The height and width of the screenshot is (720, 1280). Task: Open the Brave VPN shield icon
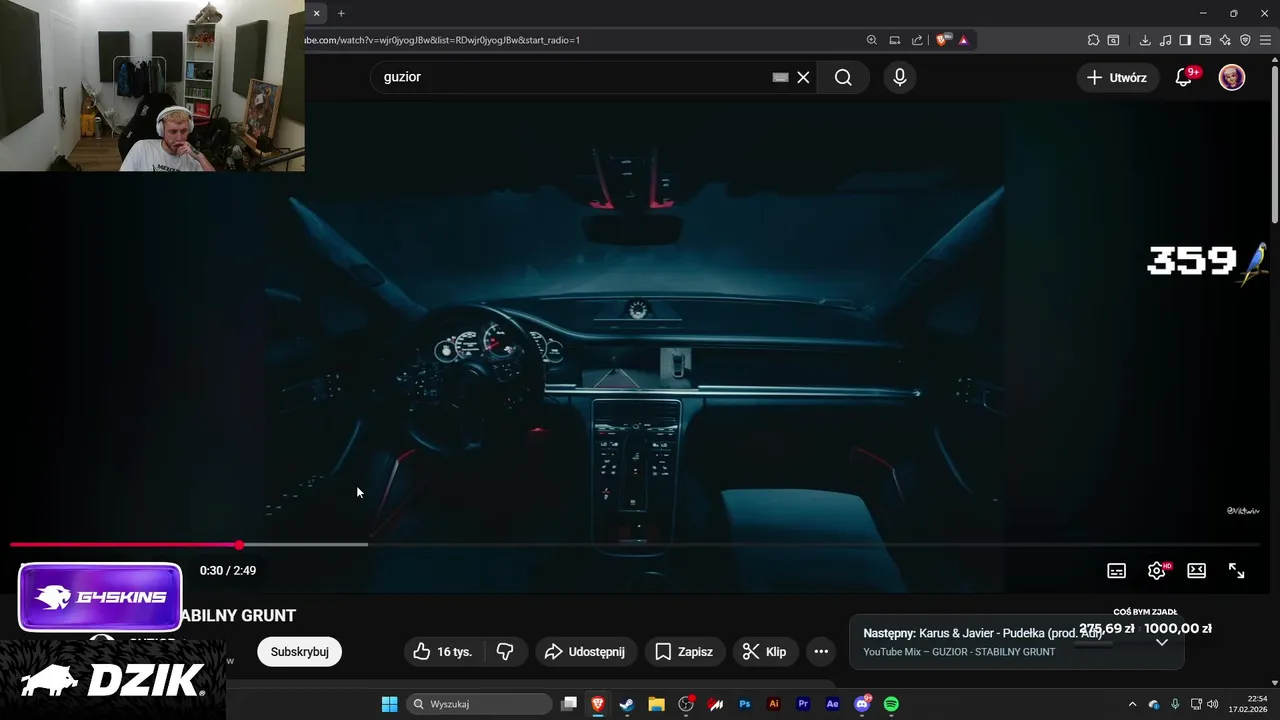pyautogui.click(x=1245, y=40)
